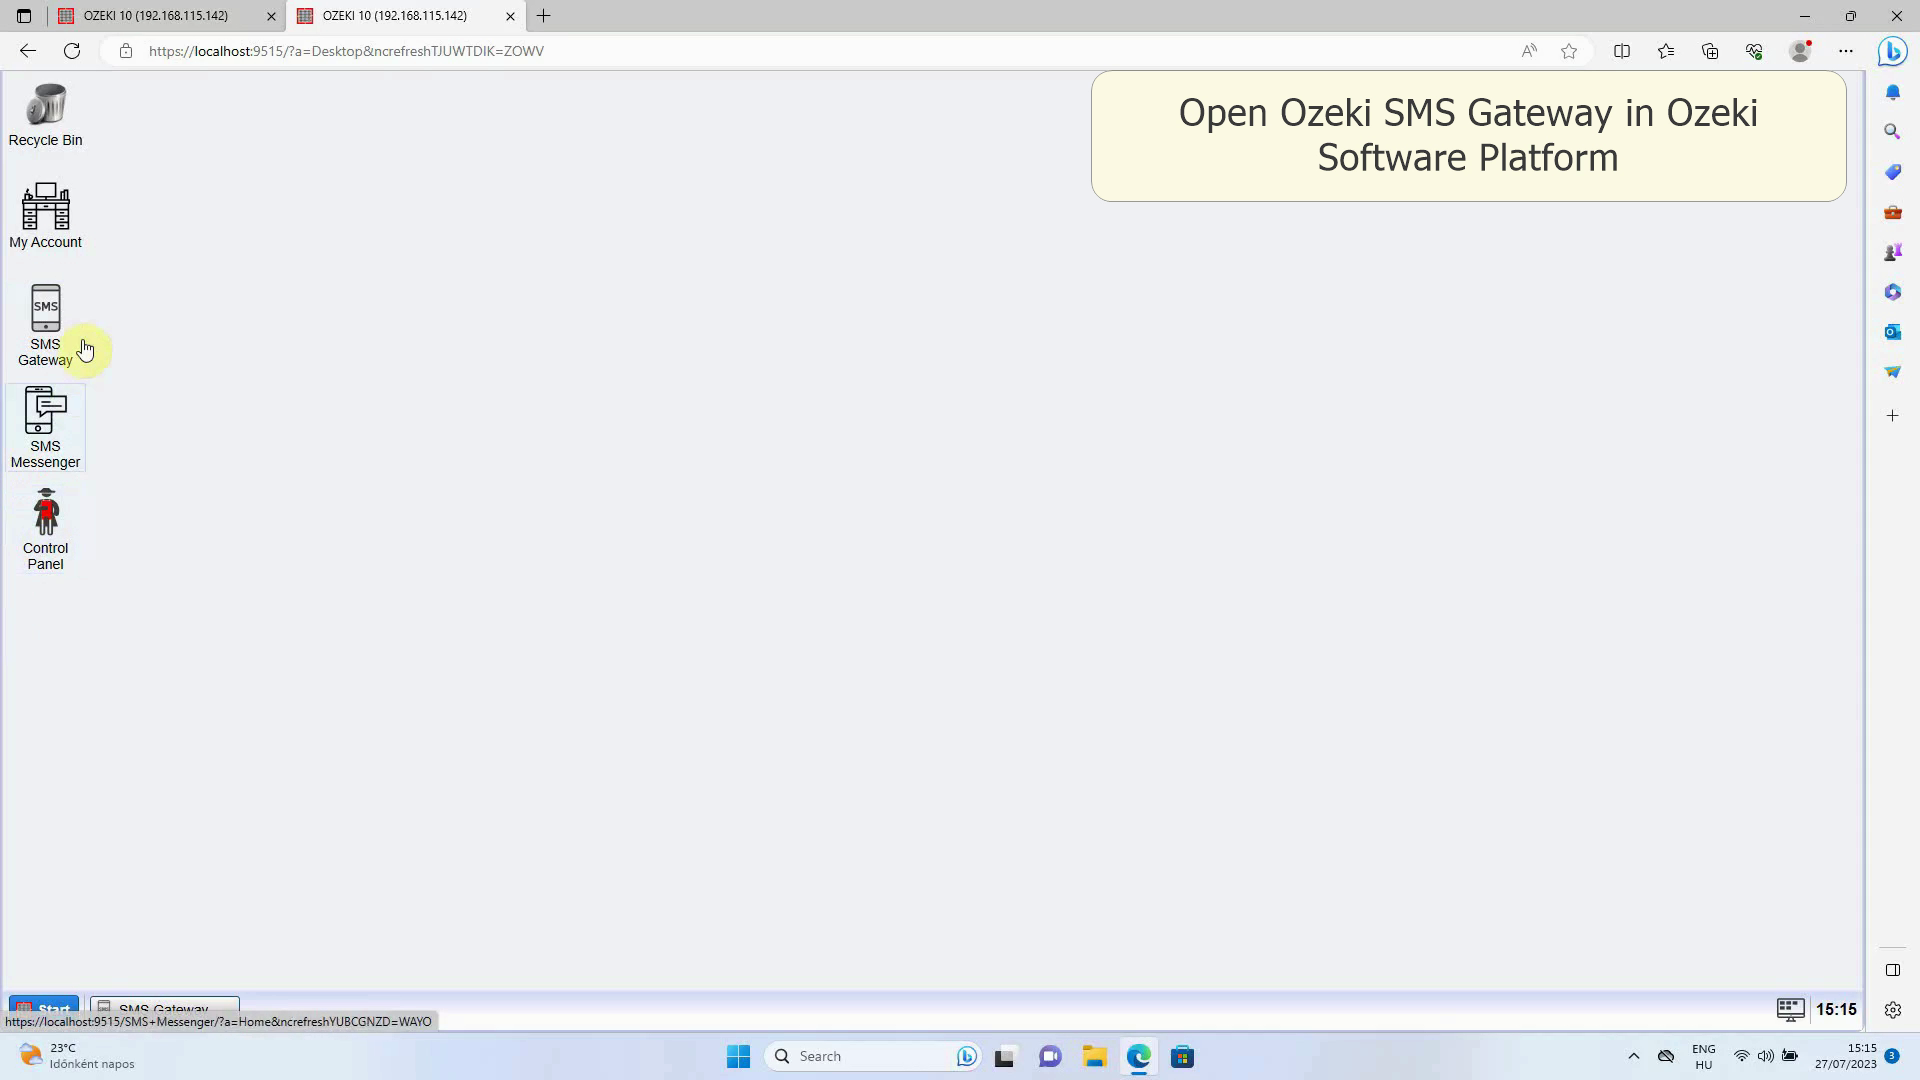The height and width of the screenshot is (1080, 1920).
Task: Open network and volume quick settings
Action: click(x=1766, y=1057)
